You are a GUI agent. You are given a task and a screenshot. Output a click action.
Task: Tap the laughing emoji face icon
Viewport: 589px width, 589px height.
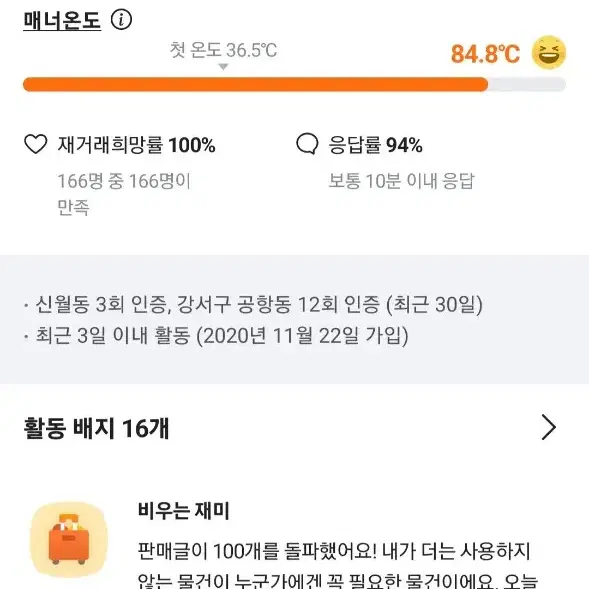tap(549, 53)
